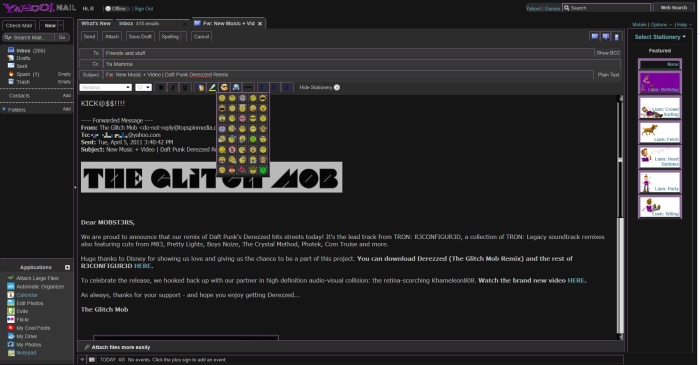Click the Italic formatting button
The image size is (700, 365).
(173, 87)
